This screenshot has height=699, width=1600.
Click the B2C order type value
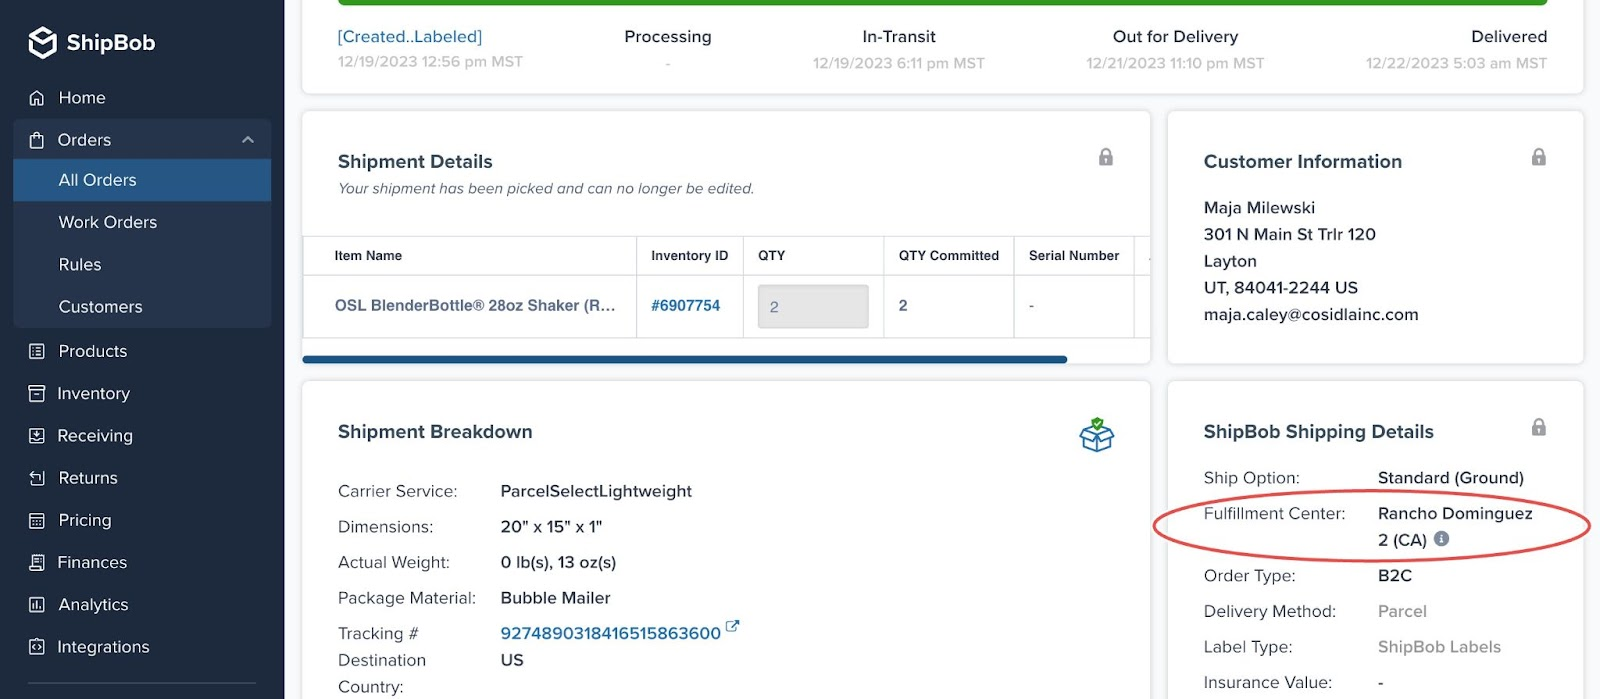1395,576
